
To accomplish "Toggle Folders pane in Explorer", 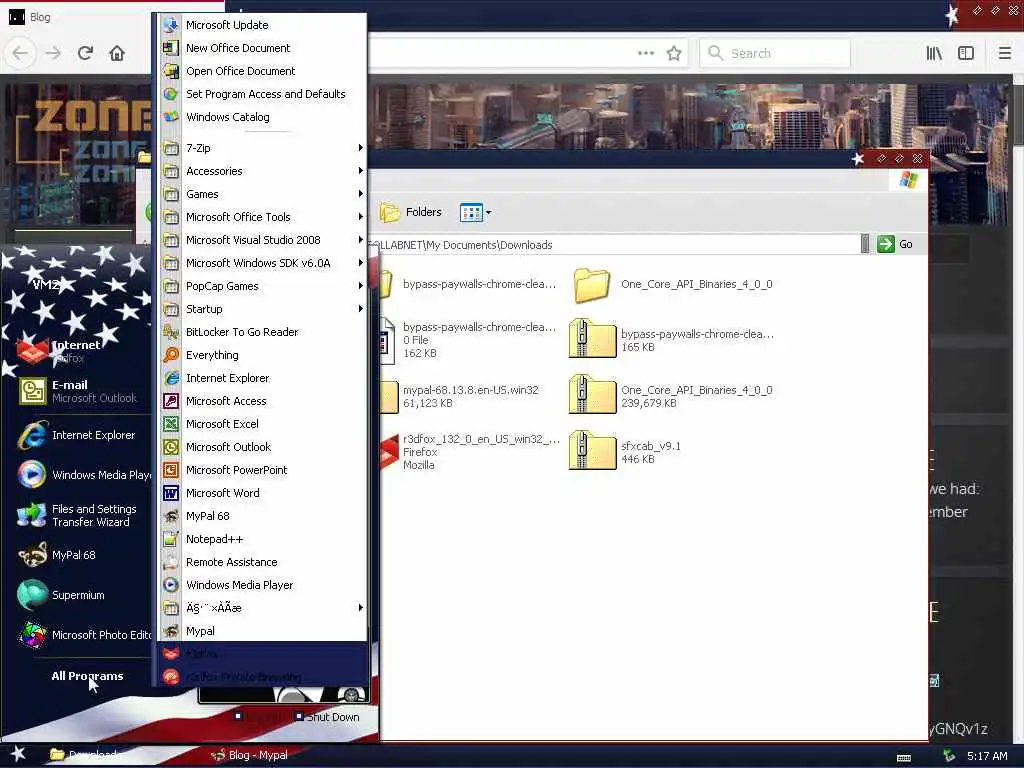I will point(410,212).
